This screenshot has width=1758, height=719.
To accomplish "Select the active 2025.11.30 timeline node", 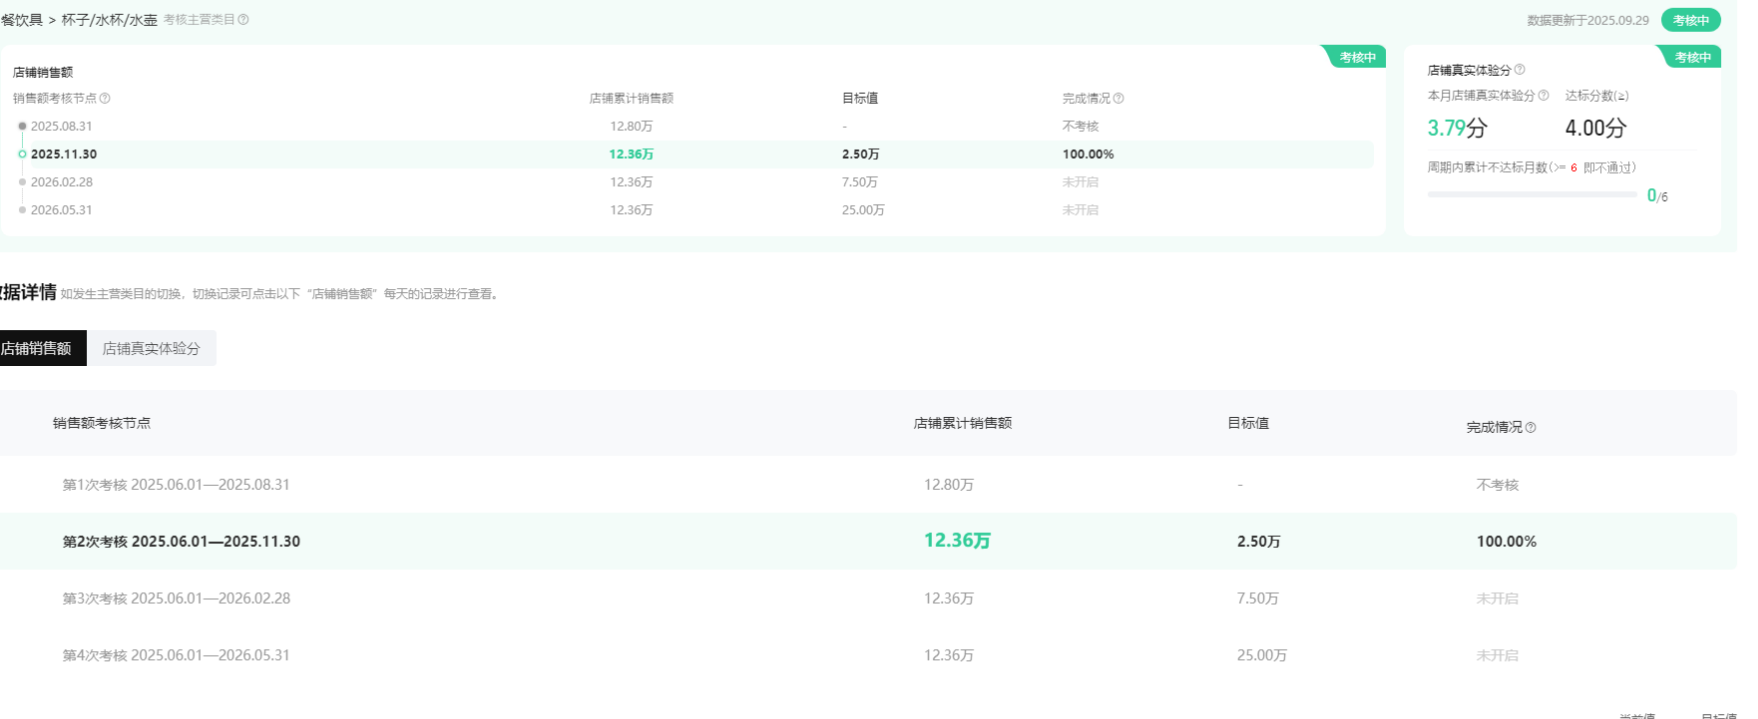I will pyautogui.click(x=22, y=154).
